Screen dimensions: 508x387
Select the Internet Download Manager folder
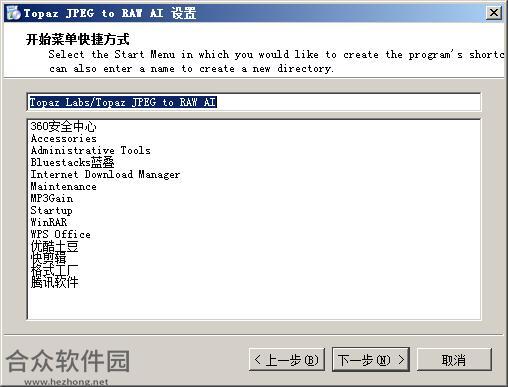pyautogui.click(x=105, y=174)
